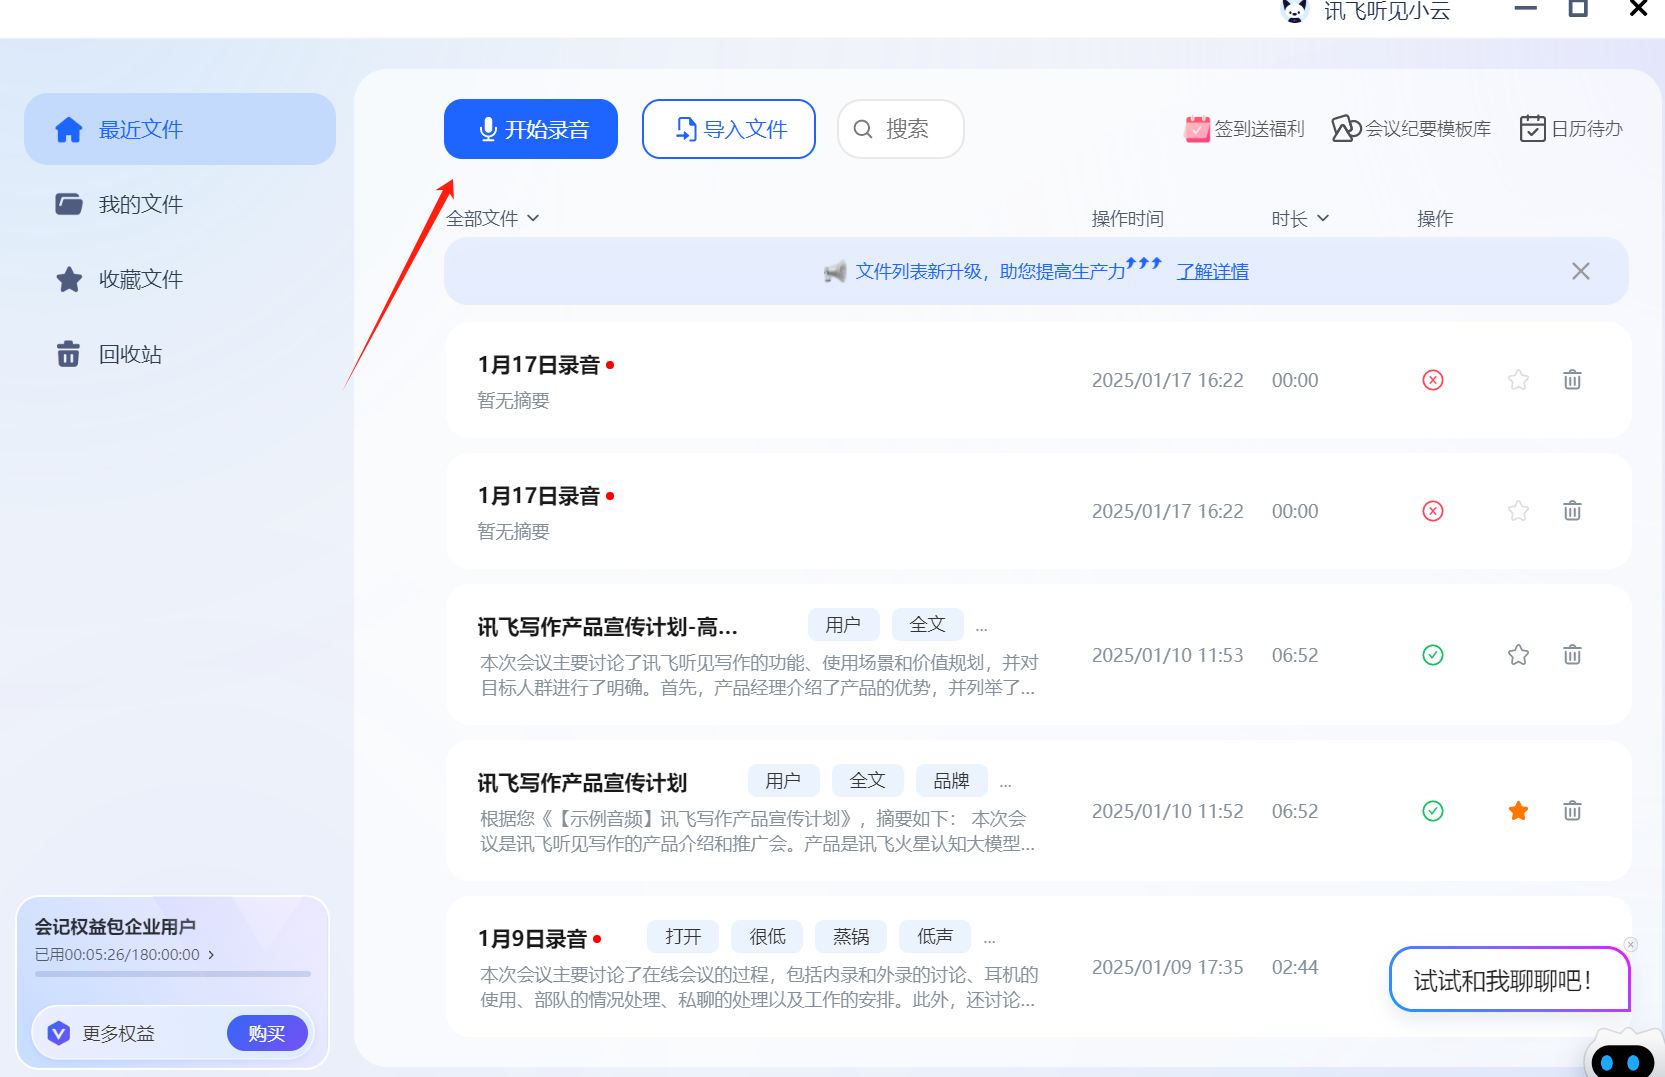
Task: Click the usage progress bar
Action: [x=173, y=974]
